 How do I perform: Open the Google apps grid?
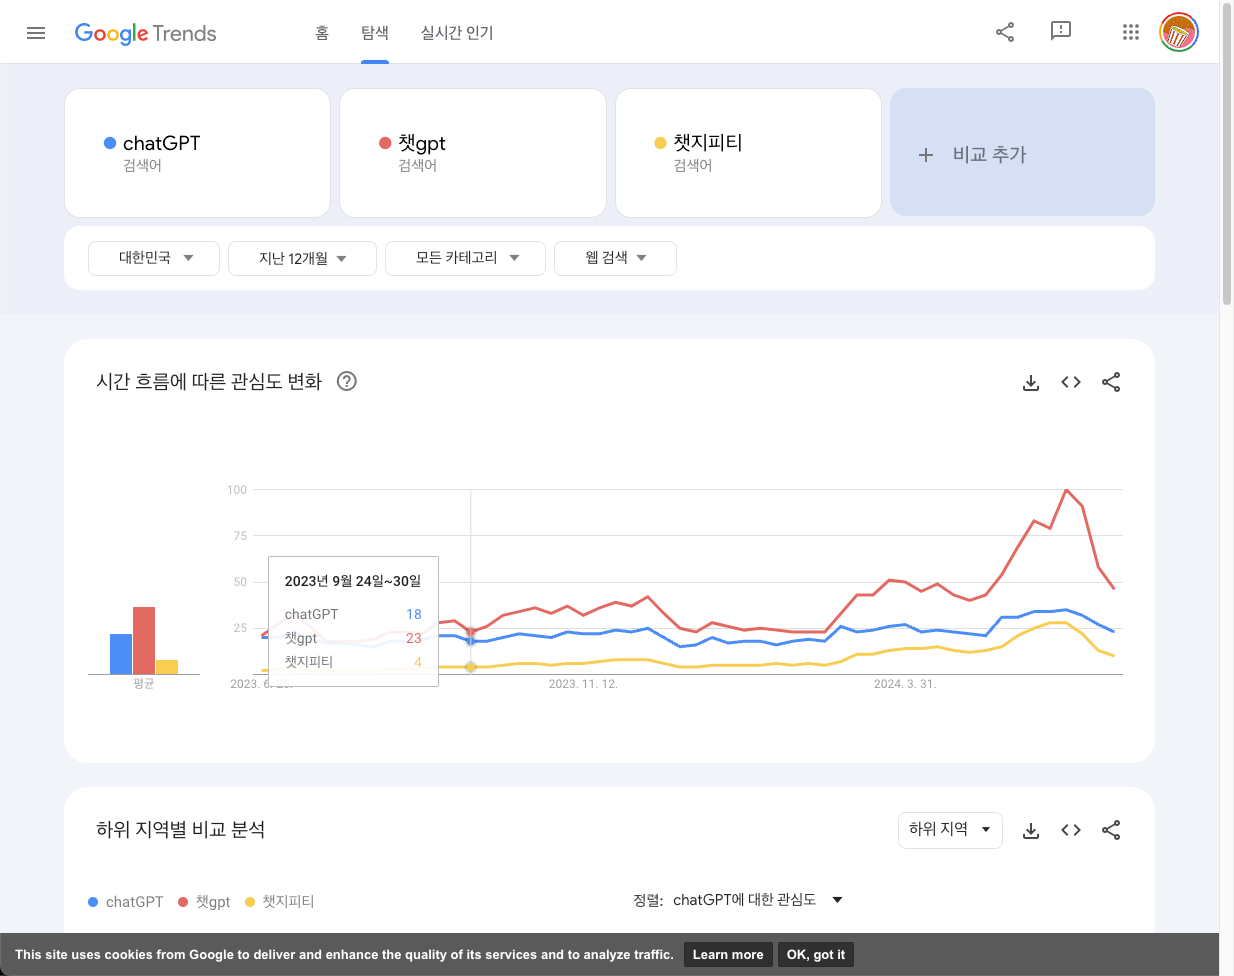pyautogui.click(x=1130, y=32)
